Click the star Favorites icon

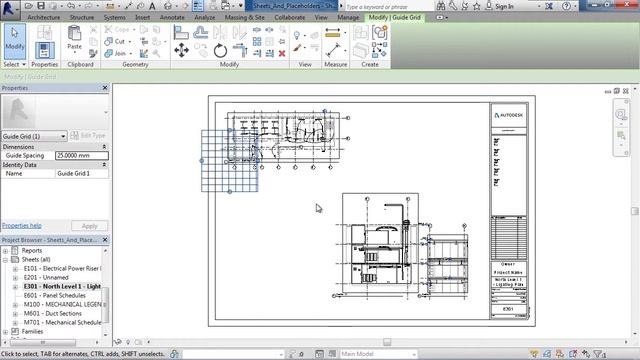(x=477, y=6)
